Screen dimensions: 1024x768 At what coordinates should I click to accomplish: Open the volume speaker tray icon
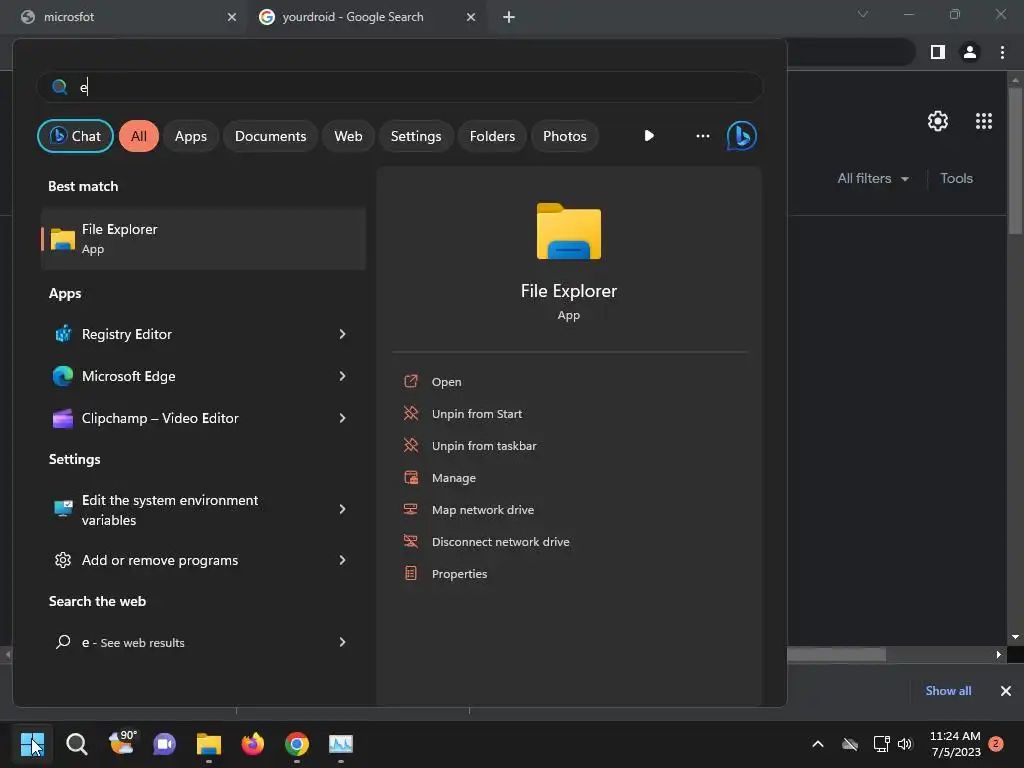[905, 744]
